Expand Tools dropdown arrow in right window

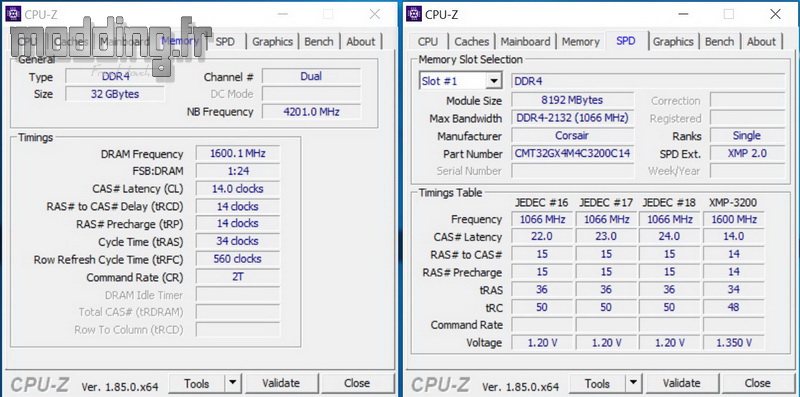tap(633, 383)
